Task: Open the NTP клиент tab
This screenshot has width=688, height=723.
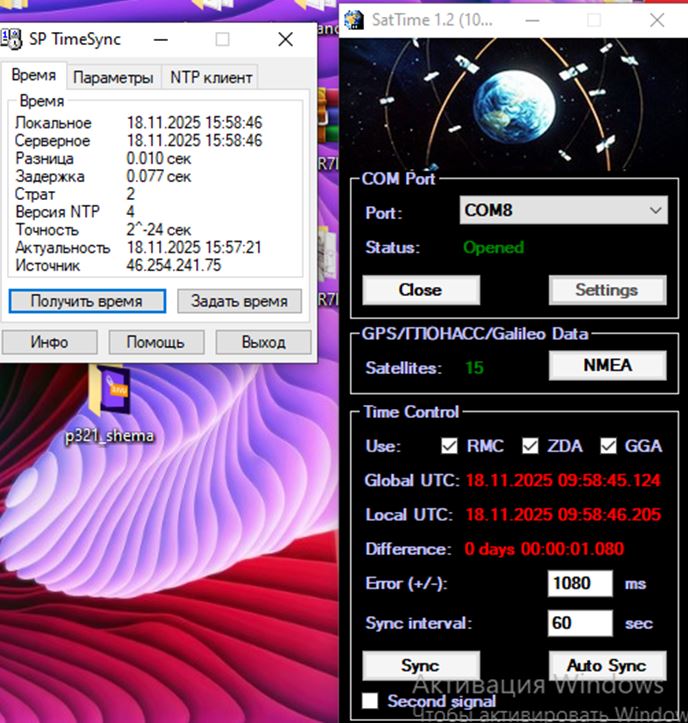Action: click(211, 77)
